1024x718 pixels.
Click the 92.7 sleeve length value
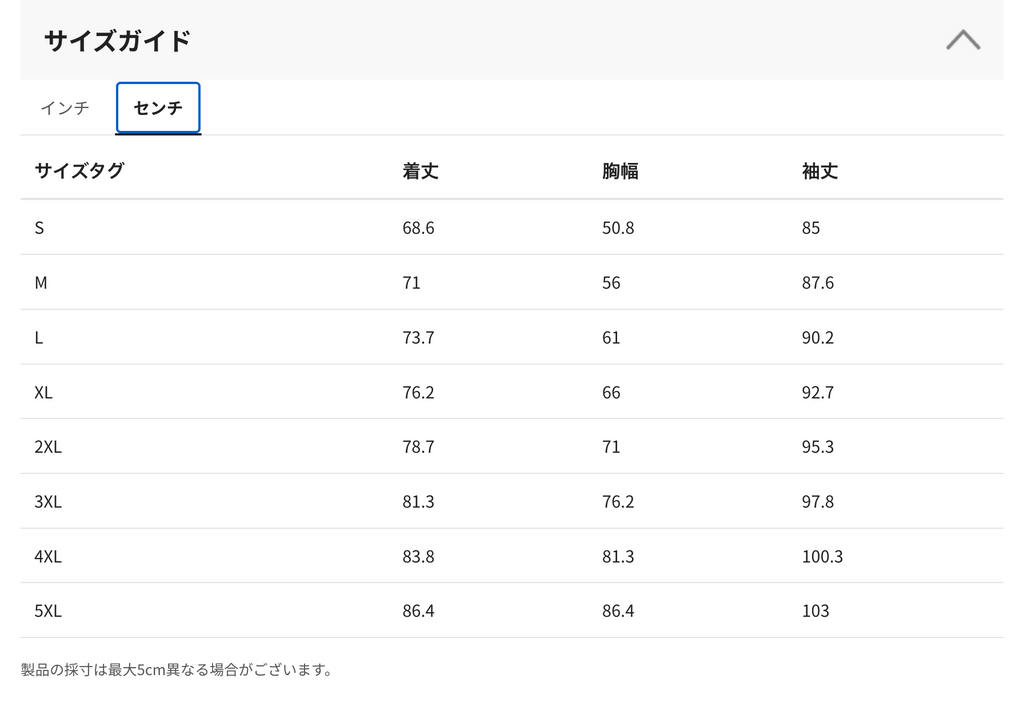coord(818,393)
